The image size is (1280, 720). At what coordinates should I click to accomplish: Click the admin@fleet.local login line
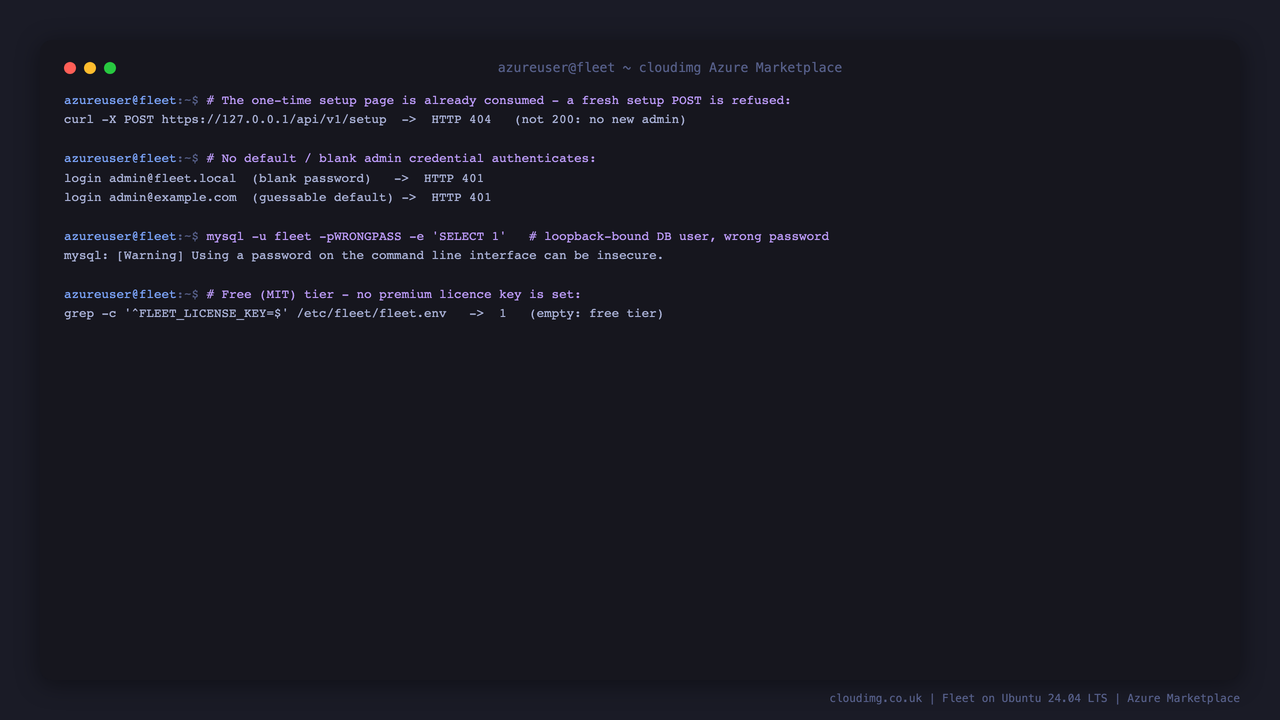274,178
